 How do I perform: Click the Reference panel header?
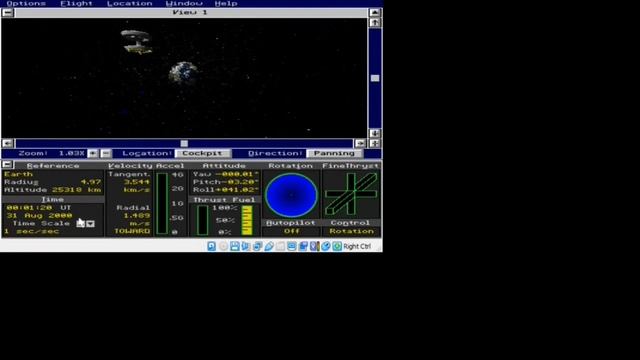coord(53,166)
